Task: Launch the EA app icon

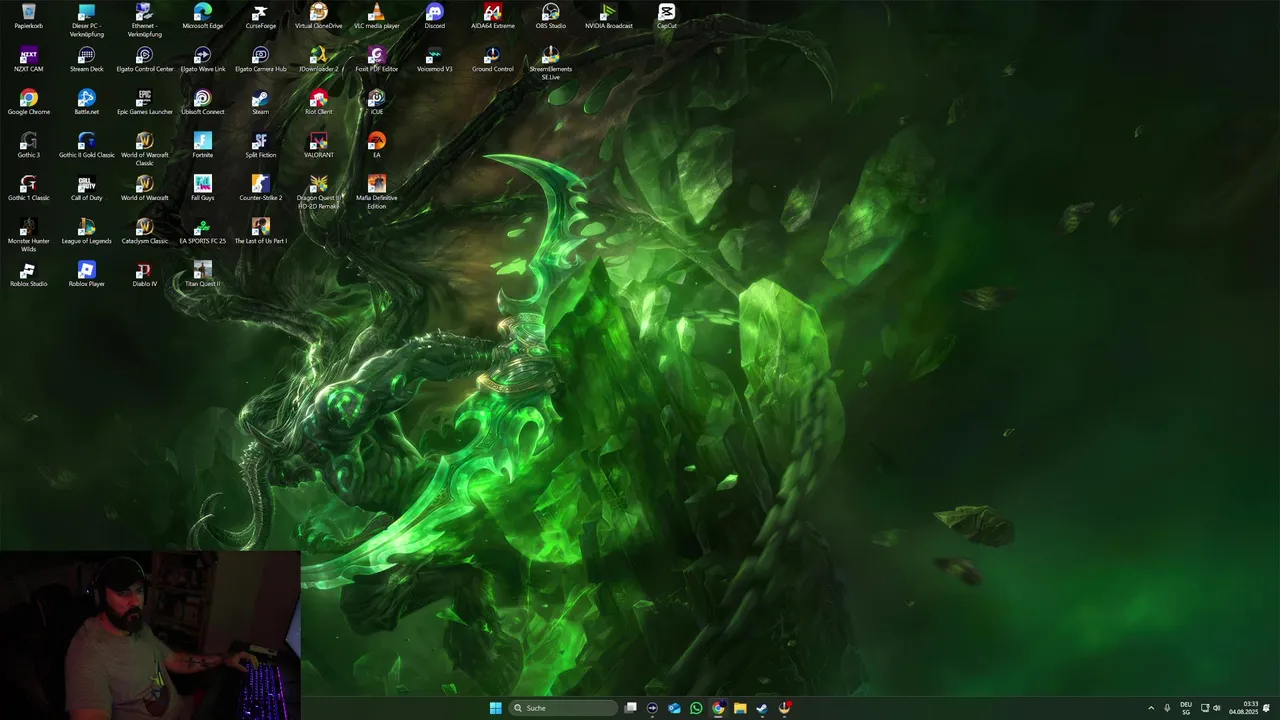Action: pos(377,145)
